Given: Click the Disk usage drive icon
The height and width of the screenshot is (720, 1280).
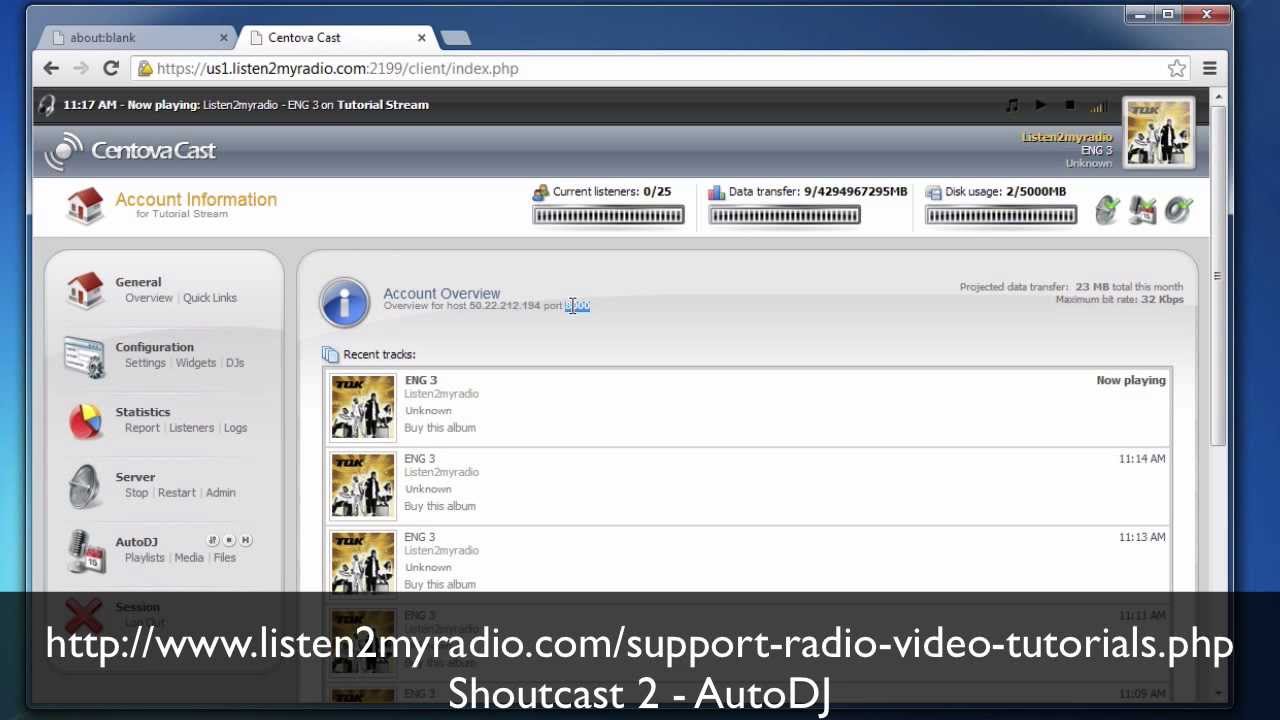Looking at the screenshot, I should pyautogui.click(x=933, y=192).
